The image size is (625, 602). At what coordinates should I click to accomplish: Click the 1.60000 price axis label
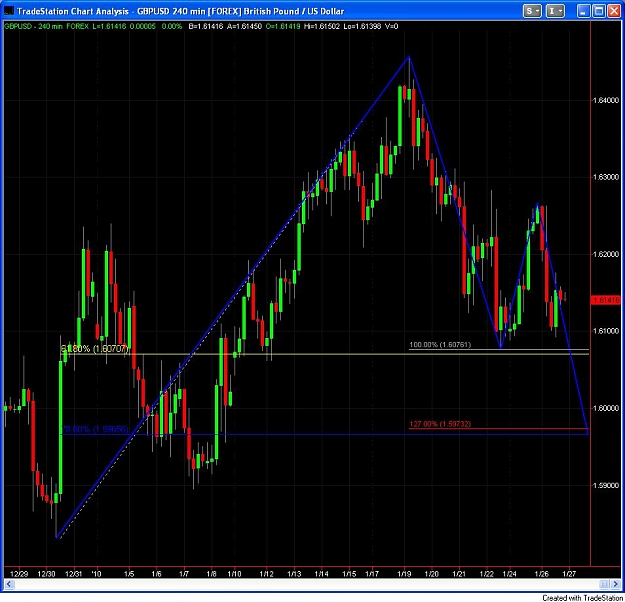(606, 409)
